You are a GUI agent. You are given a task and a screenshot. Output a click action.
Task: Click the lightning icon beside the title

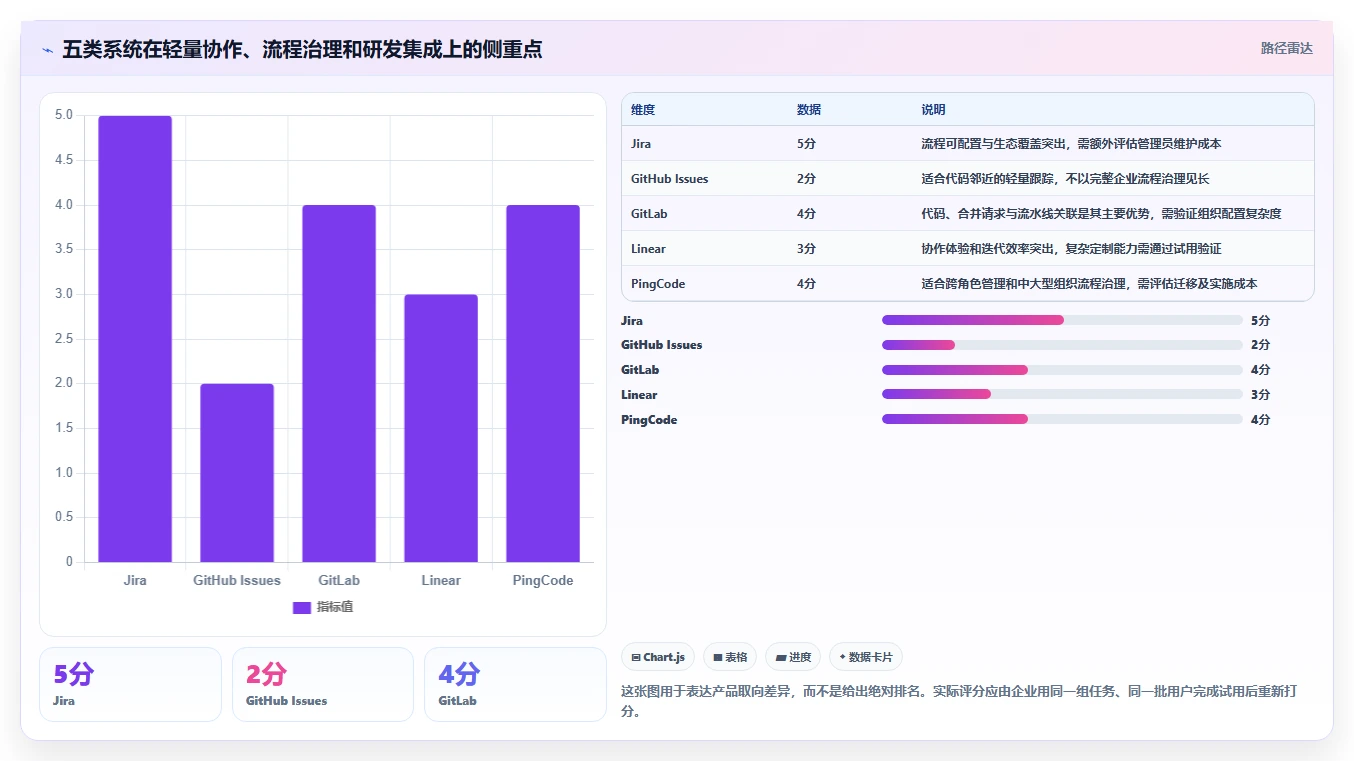[48, 49]
